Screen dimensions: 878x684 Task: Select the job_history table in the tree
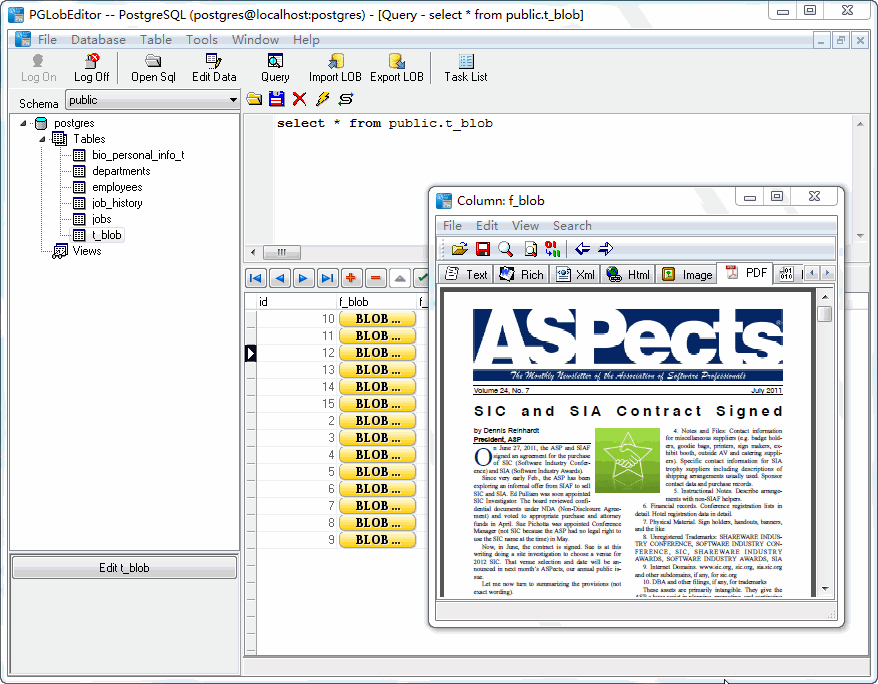click(117, 203)
